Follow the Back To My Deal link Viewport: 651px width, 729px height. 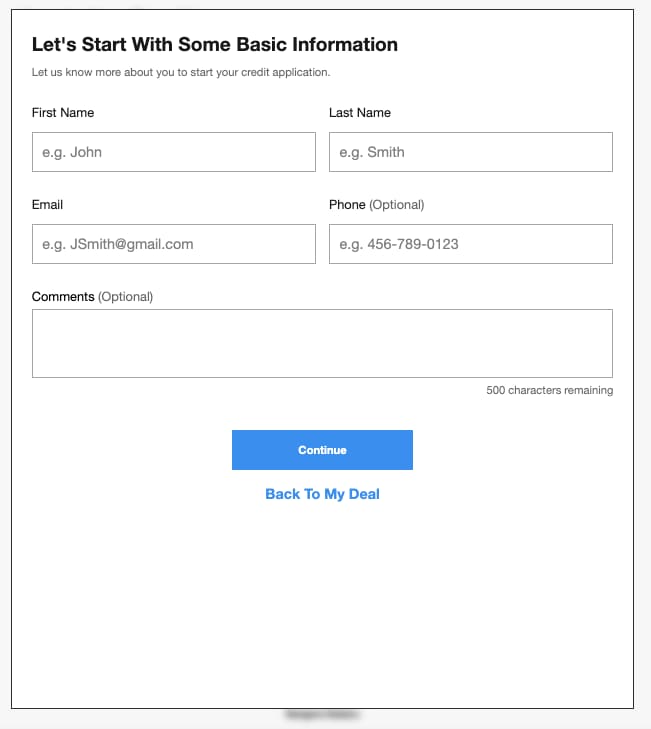click(322, 494)
